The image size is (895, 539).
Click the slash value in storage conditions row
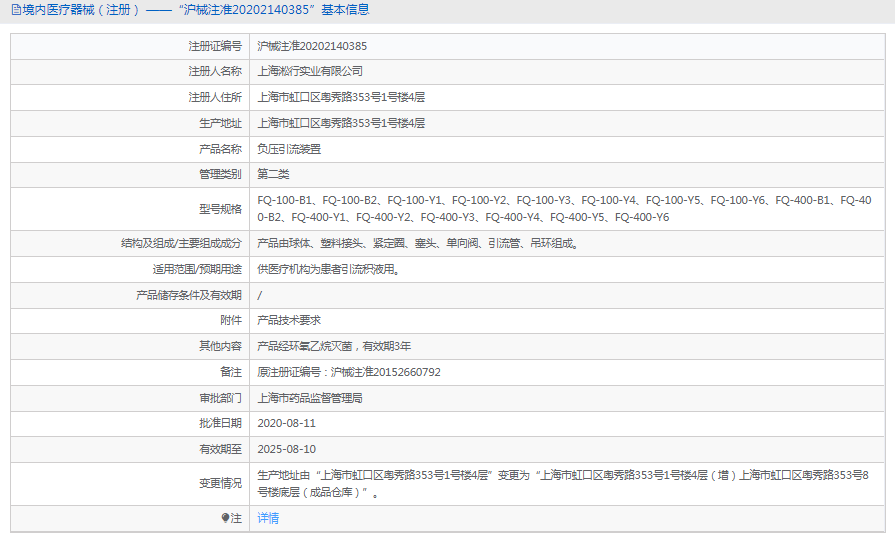[260, 295]
